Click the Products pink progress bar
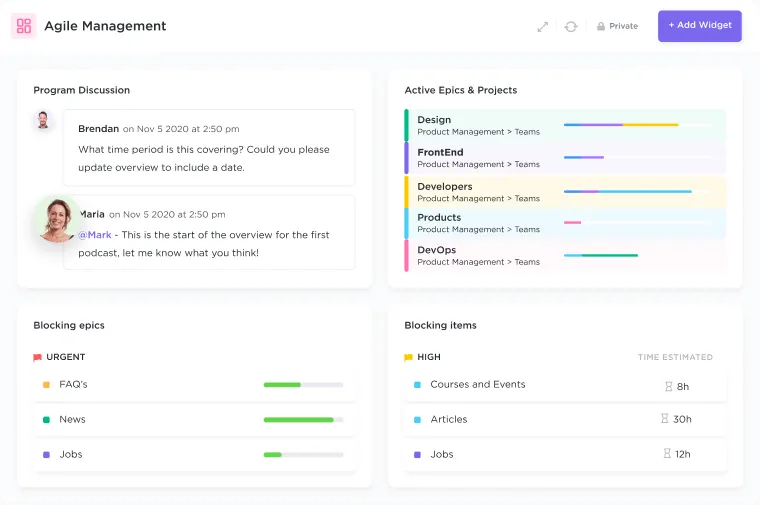 coord(572,222)
